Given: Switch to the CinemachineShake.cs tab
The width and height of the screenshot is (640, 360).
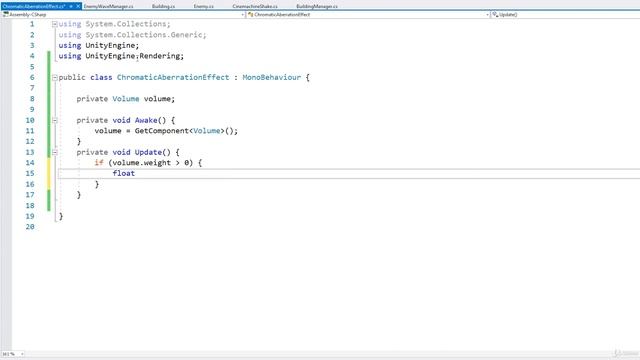Looking at the screenshot, I should 255,6.
